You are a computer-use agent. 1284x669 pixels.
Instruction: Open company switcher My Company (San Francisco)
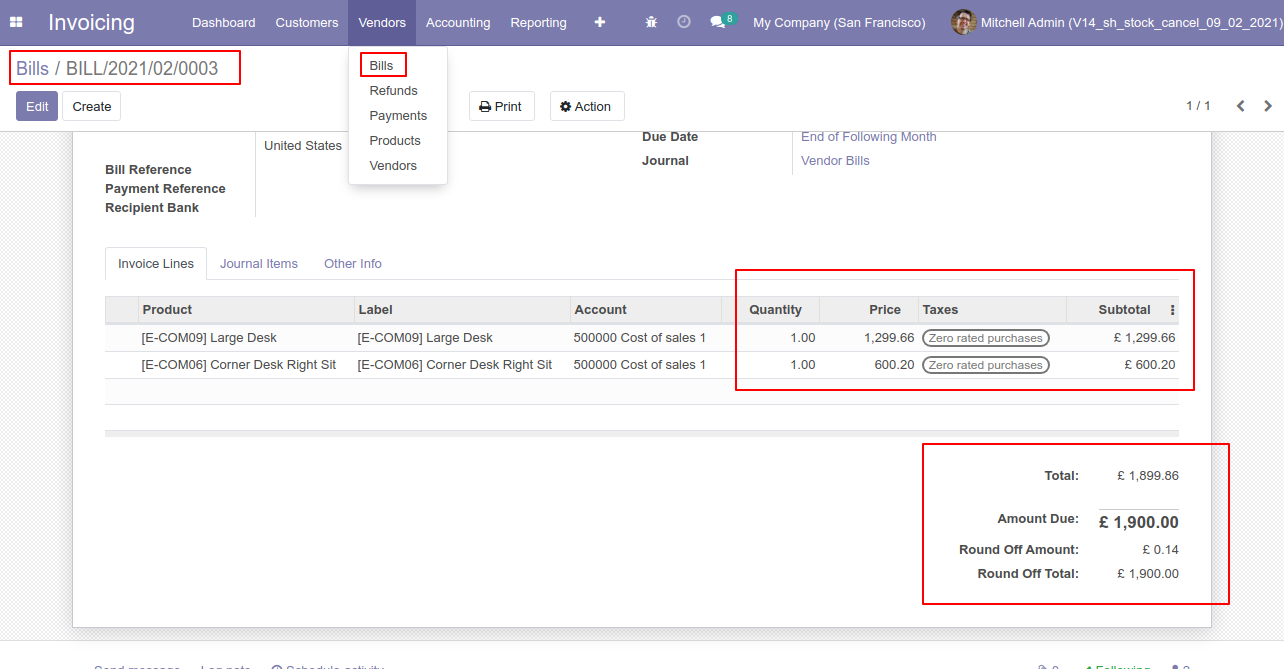click(839, 22)
